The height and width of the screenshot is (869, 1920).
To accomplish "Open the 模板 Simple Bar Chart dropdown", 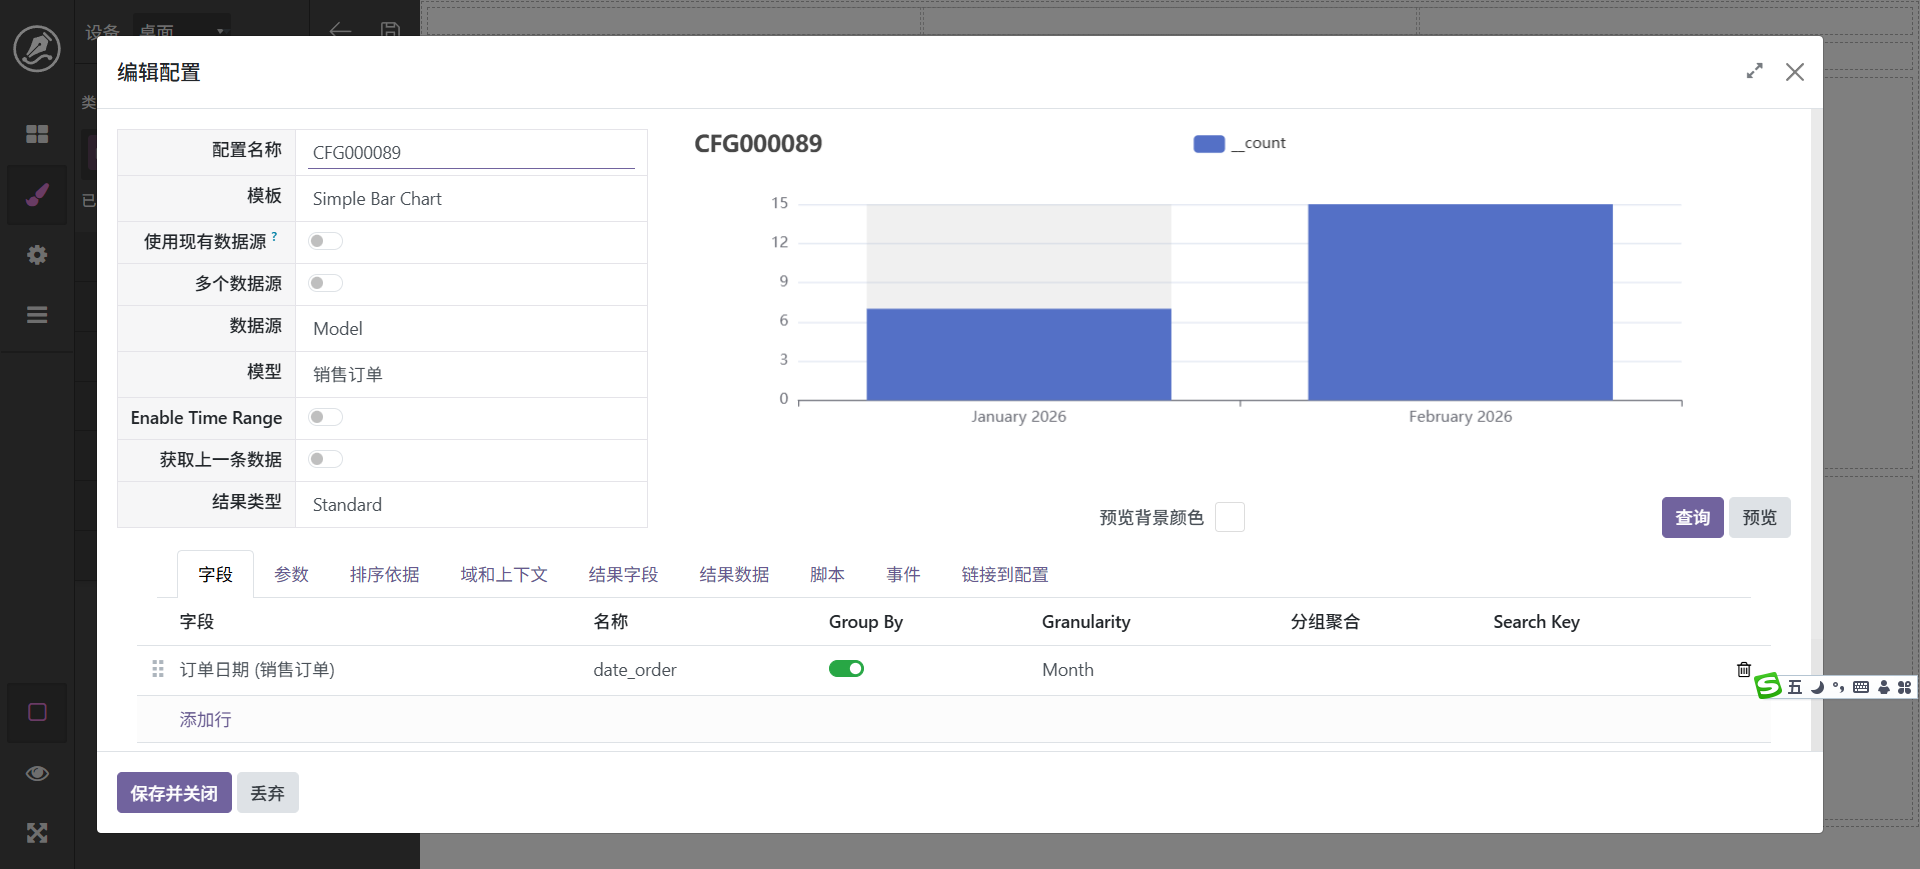I will [470, 199].
